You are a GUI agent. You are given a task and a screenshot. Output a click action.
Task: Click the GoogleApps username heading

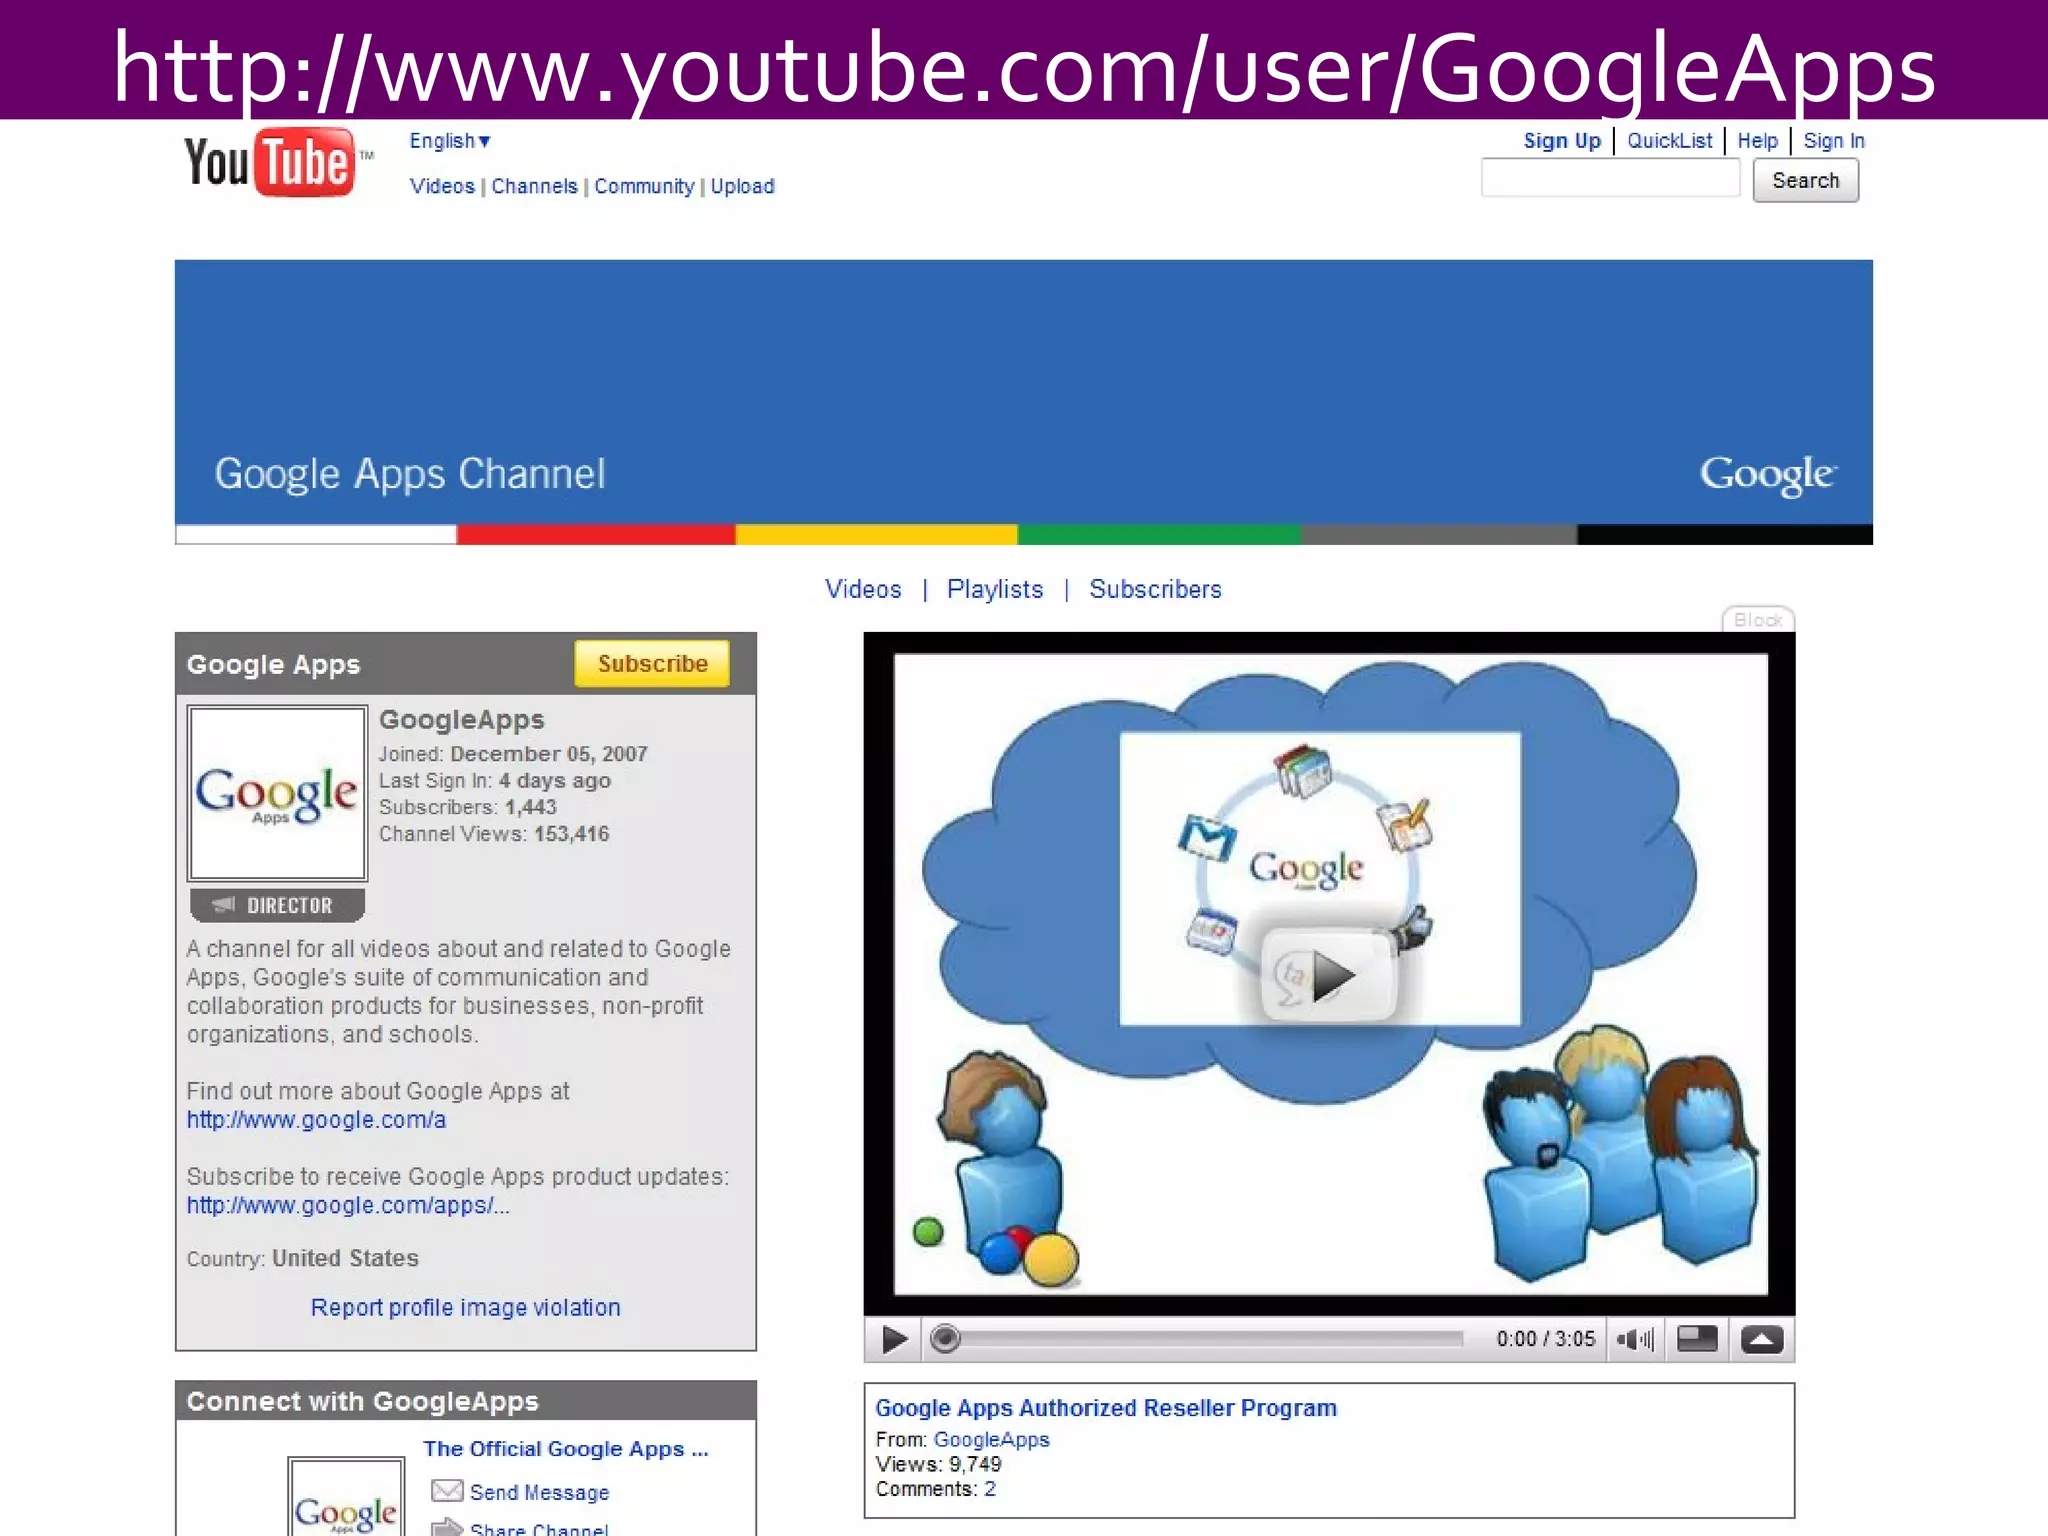462,720
